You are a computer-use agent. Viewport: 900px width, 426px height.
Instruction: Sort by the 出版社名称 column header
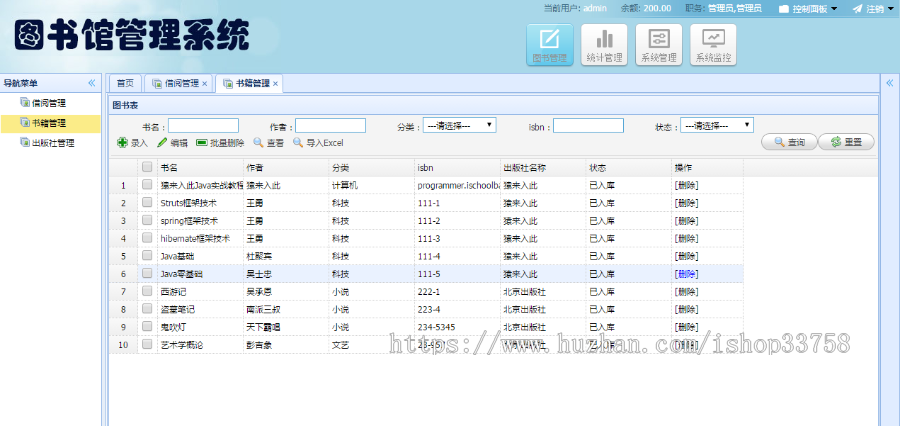tap(542, 168)
